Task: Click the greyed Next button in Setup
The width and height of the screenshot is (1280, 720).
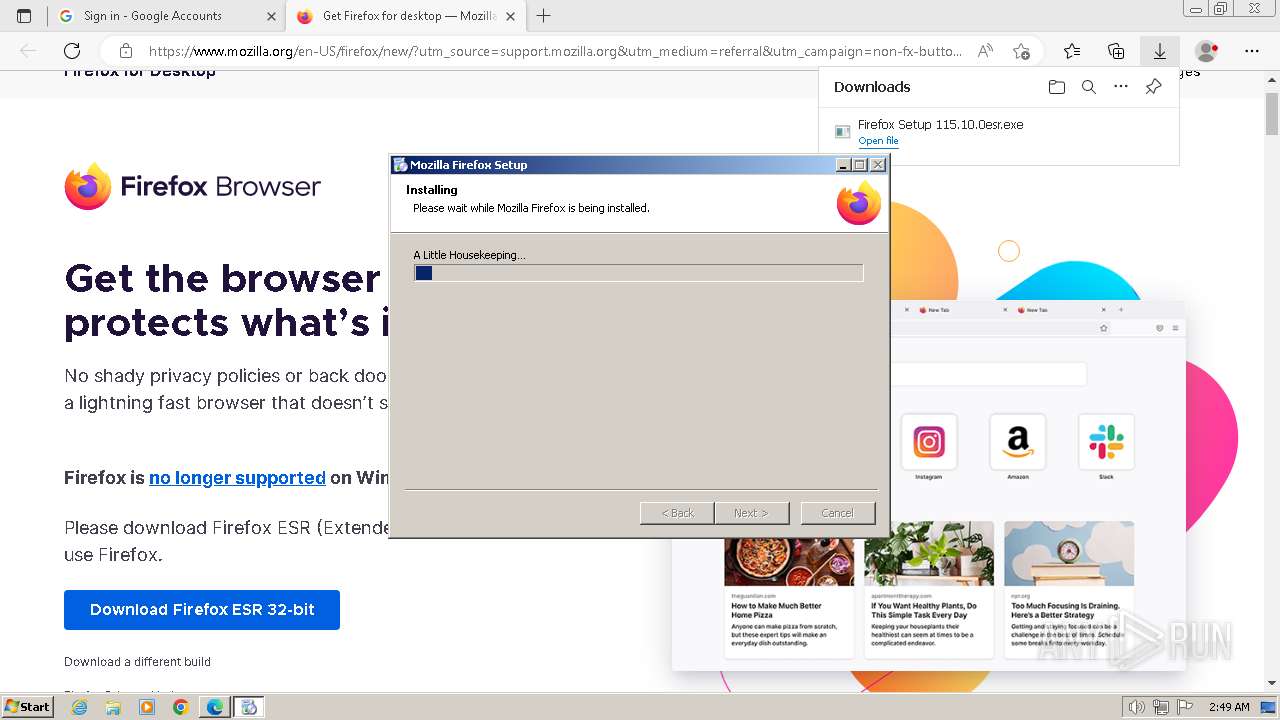Action: pos(752,513)
